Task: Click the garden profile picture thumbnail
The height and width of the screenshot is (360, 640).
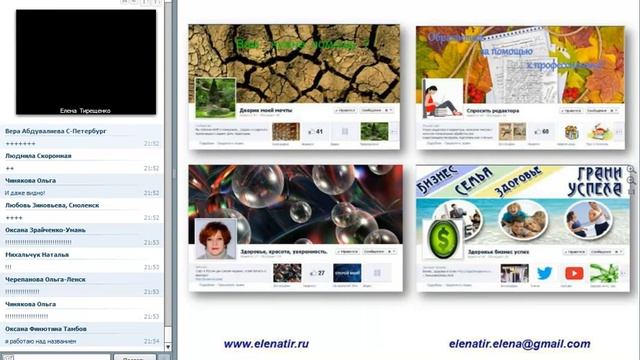Action: pos(215,98)
